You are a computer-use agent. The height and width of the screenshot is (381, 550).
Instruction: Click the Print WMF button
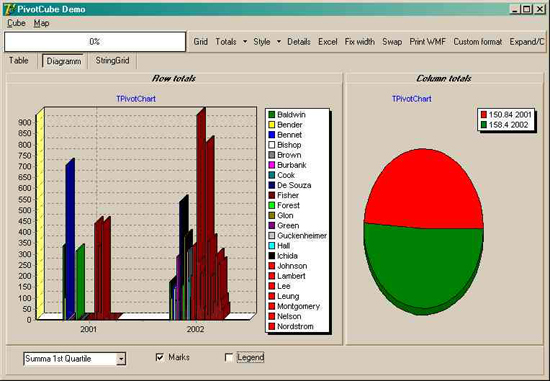[427, 42]
